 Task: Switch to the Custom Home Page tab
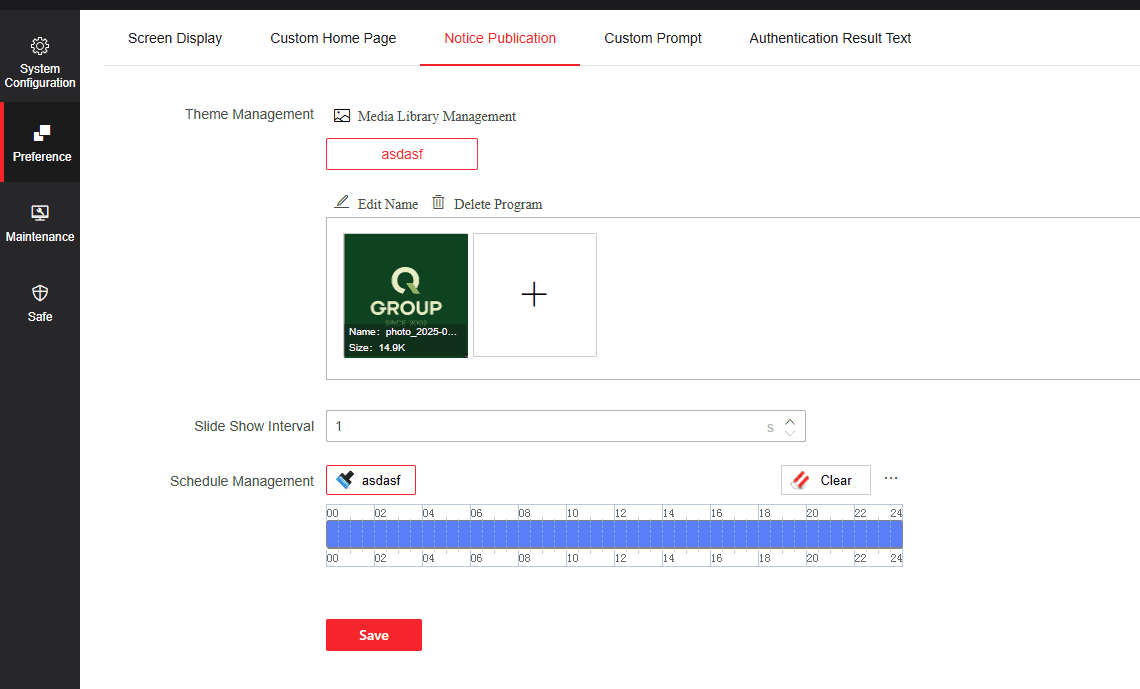(333, 38)
